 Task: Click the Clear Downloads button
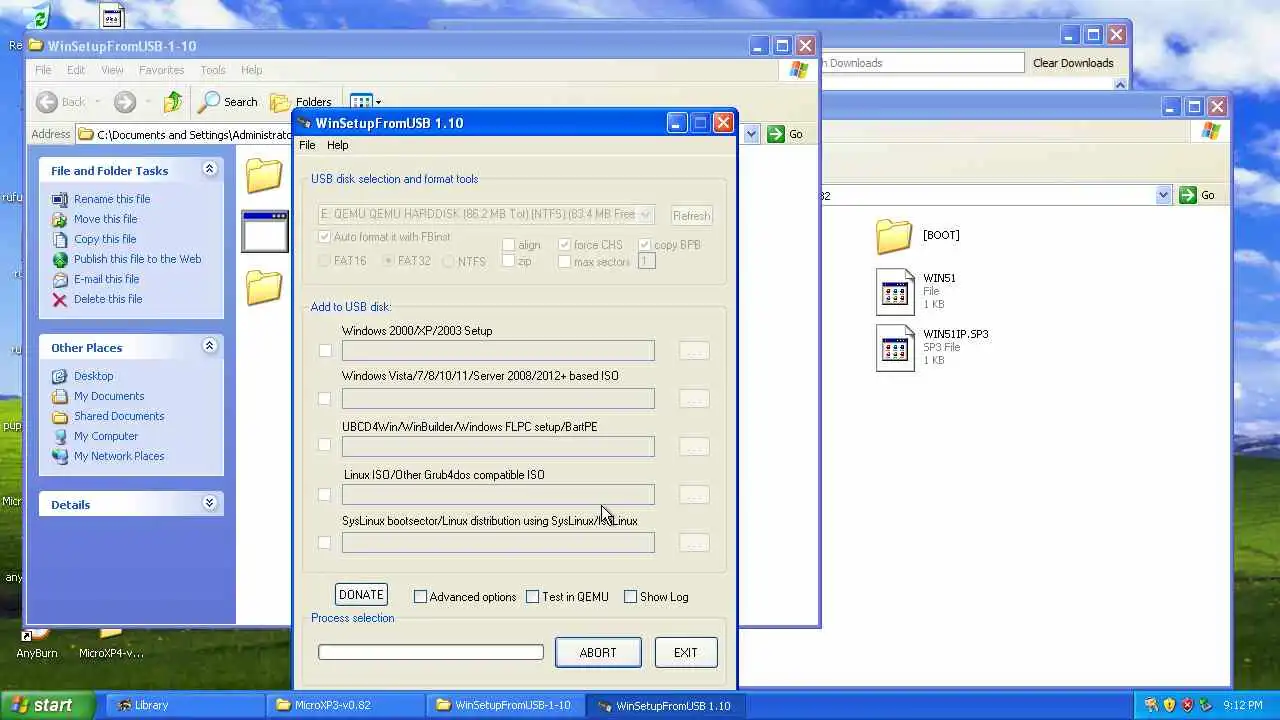coord(1073,63)
